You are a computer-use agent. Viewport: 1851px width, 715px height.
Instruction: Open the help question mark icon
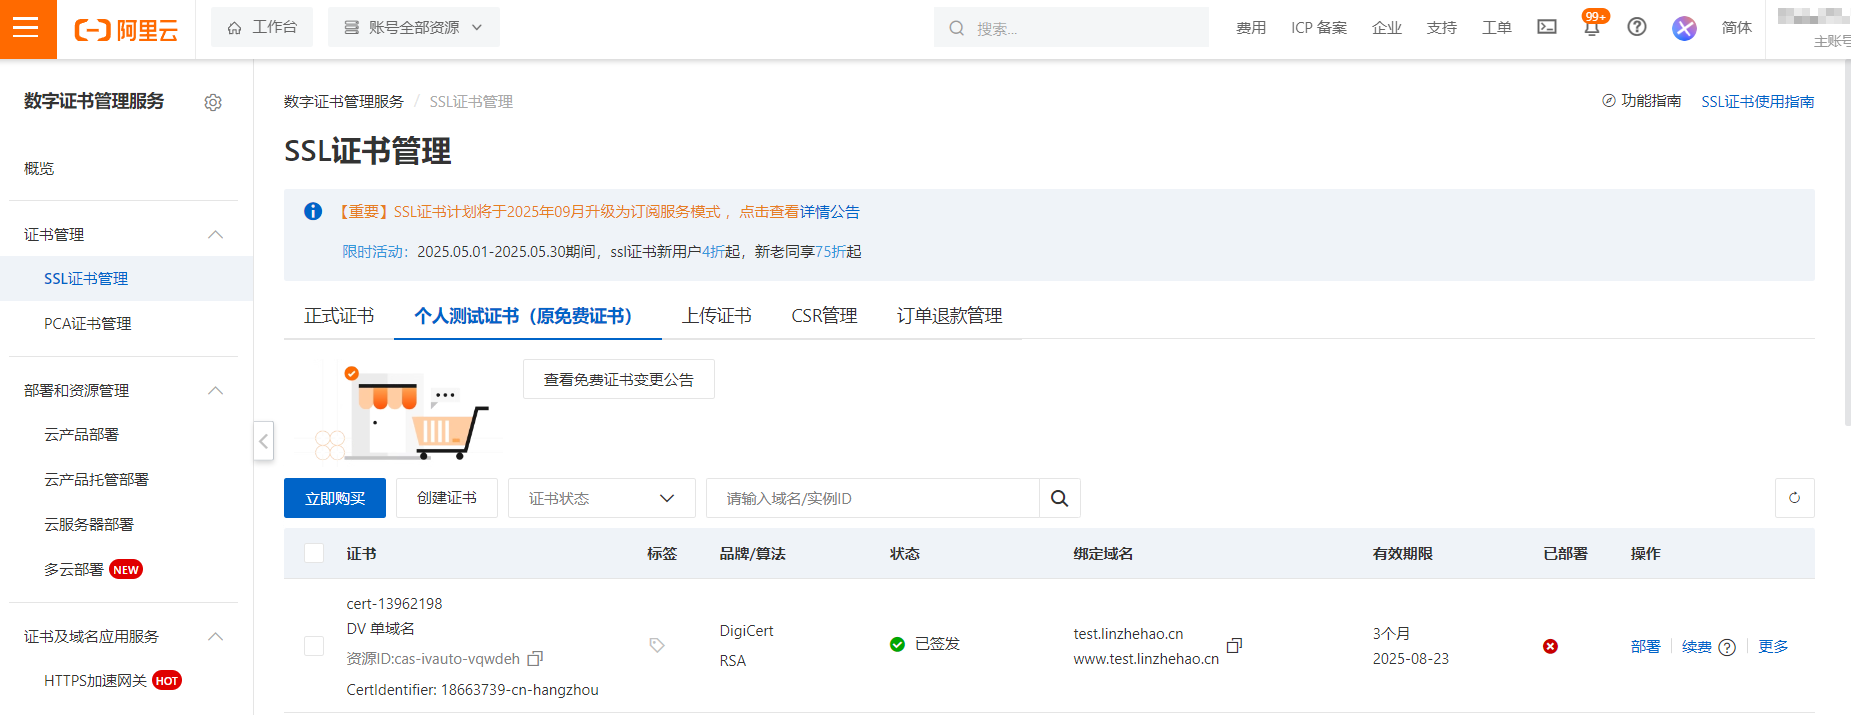1637,27
